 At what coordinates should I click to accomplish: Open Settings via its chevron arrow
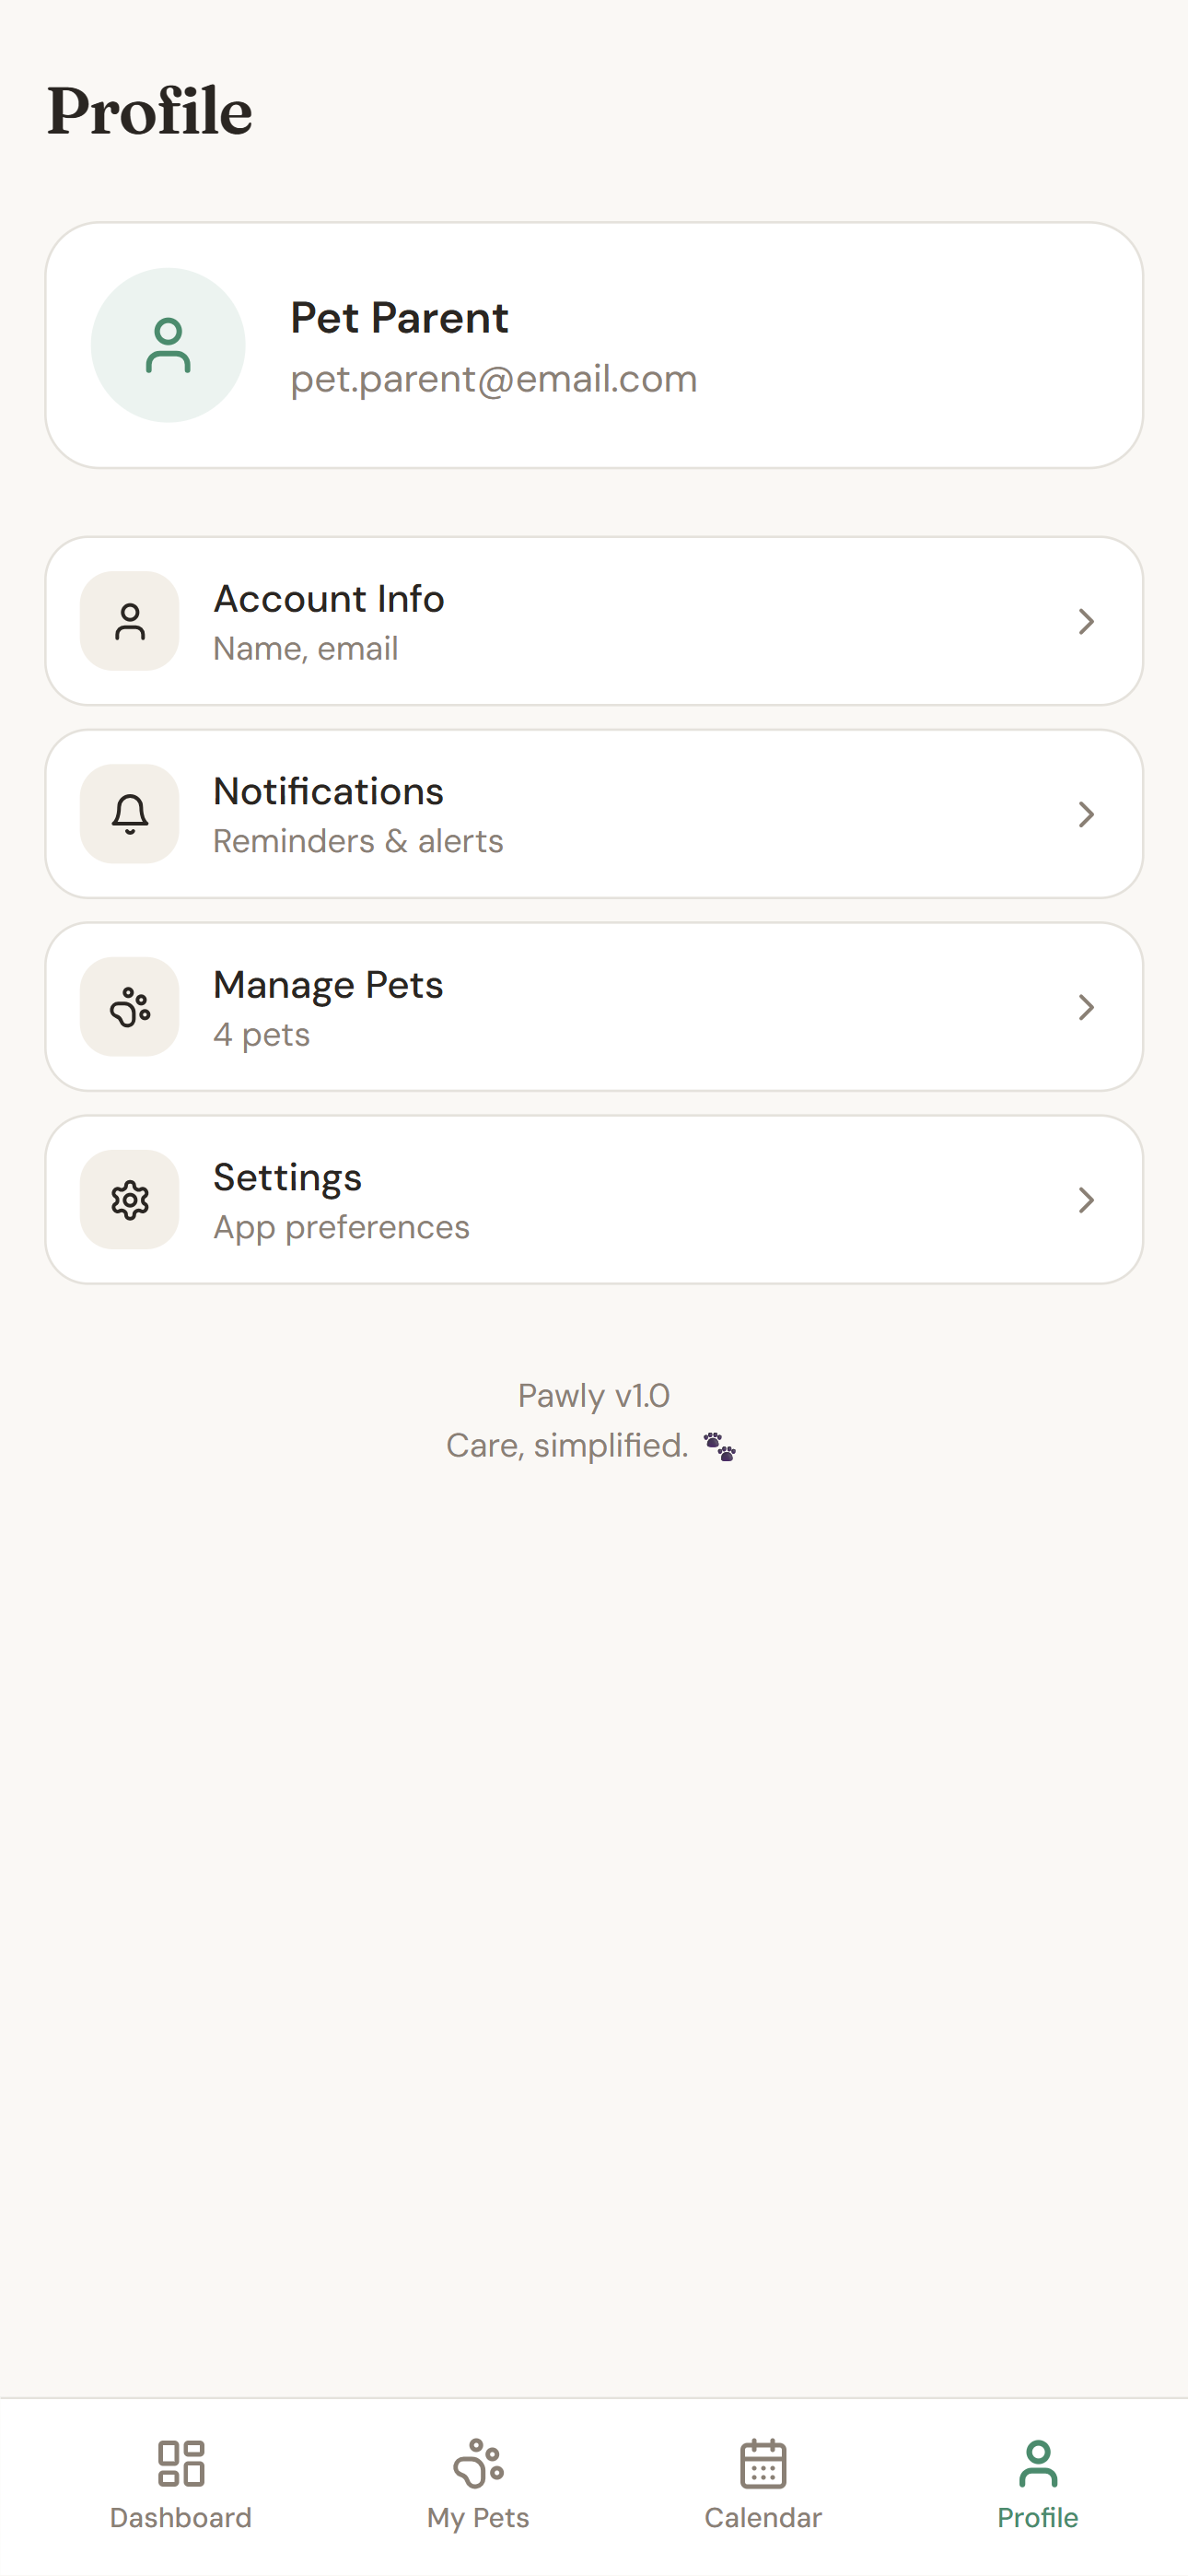(1086, 1200)
